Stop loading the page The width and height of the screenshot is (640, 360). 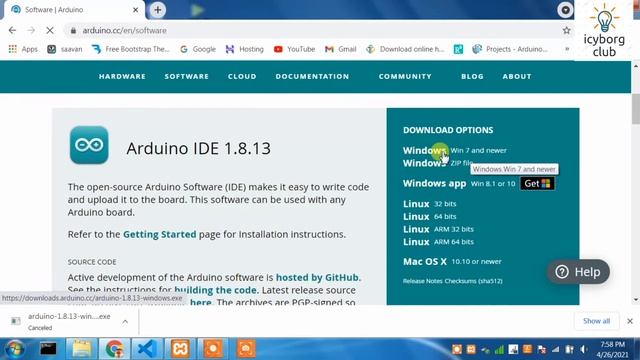pyautogui.click(x=50, y=31)
